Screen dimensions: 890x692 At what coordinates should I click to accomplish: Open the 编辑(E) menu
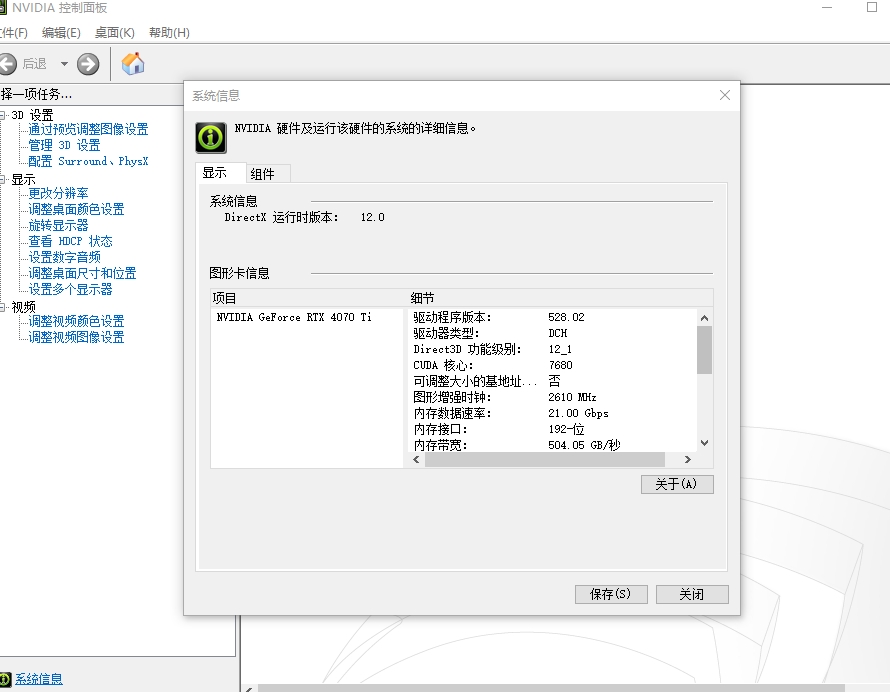click(61, 33)
